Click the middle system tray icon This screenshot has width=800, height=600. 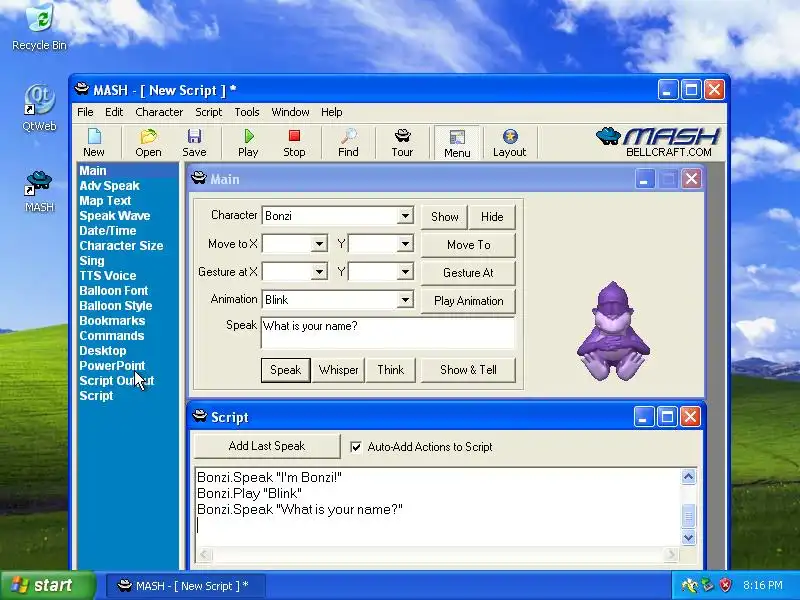708,585
